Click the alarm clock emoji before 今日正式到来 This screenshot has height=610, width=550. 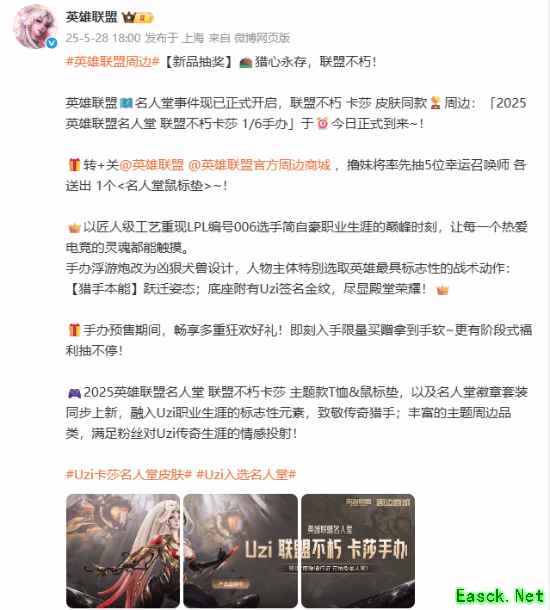tap(322, 124)
